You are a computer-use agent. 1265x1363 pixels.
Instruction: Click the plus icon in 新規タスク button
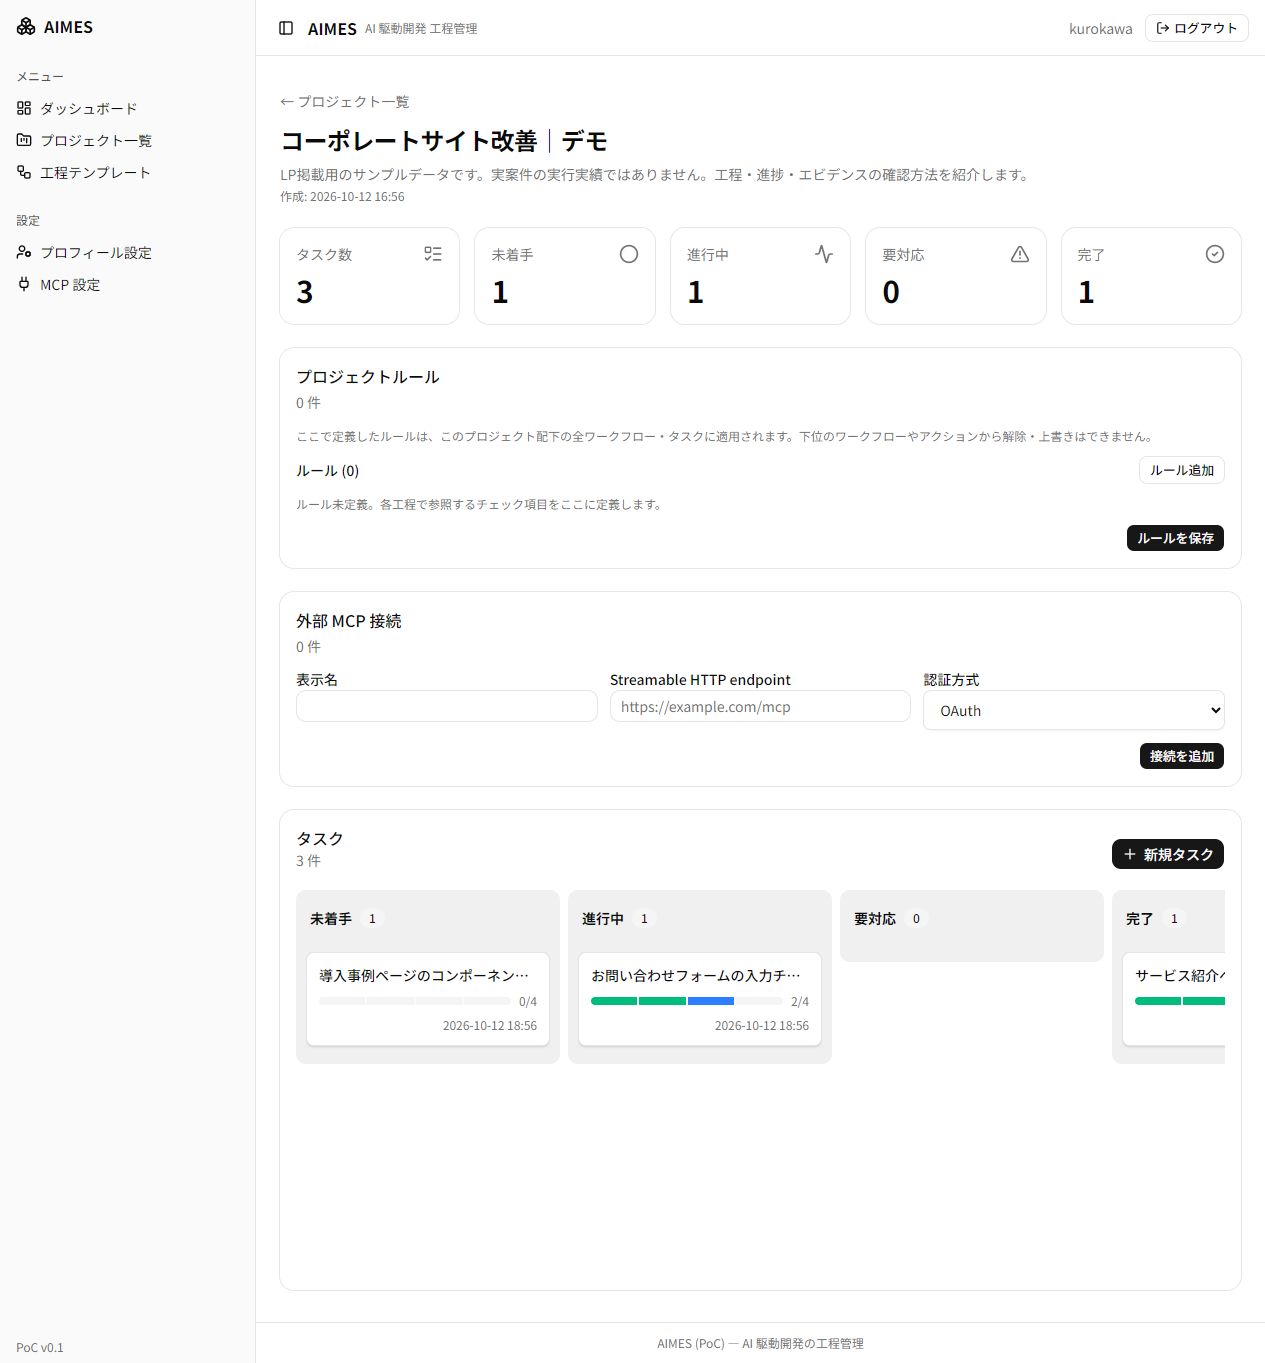[1130, 854]
